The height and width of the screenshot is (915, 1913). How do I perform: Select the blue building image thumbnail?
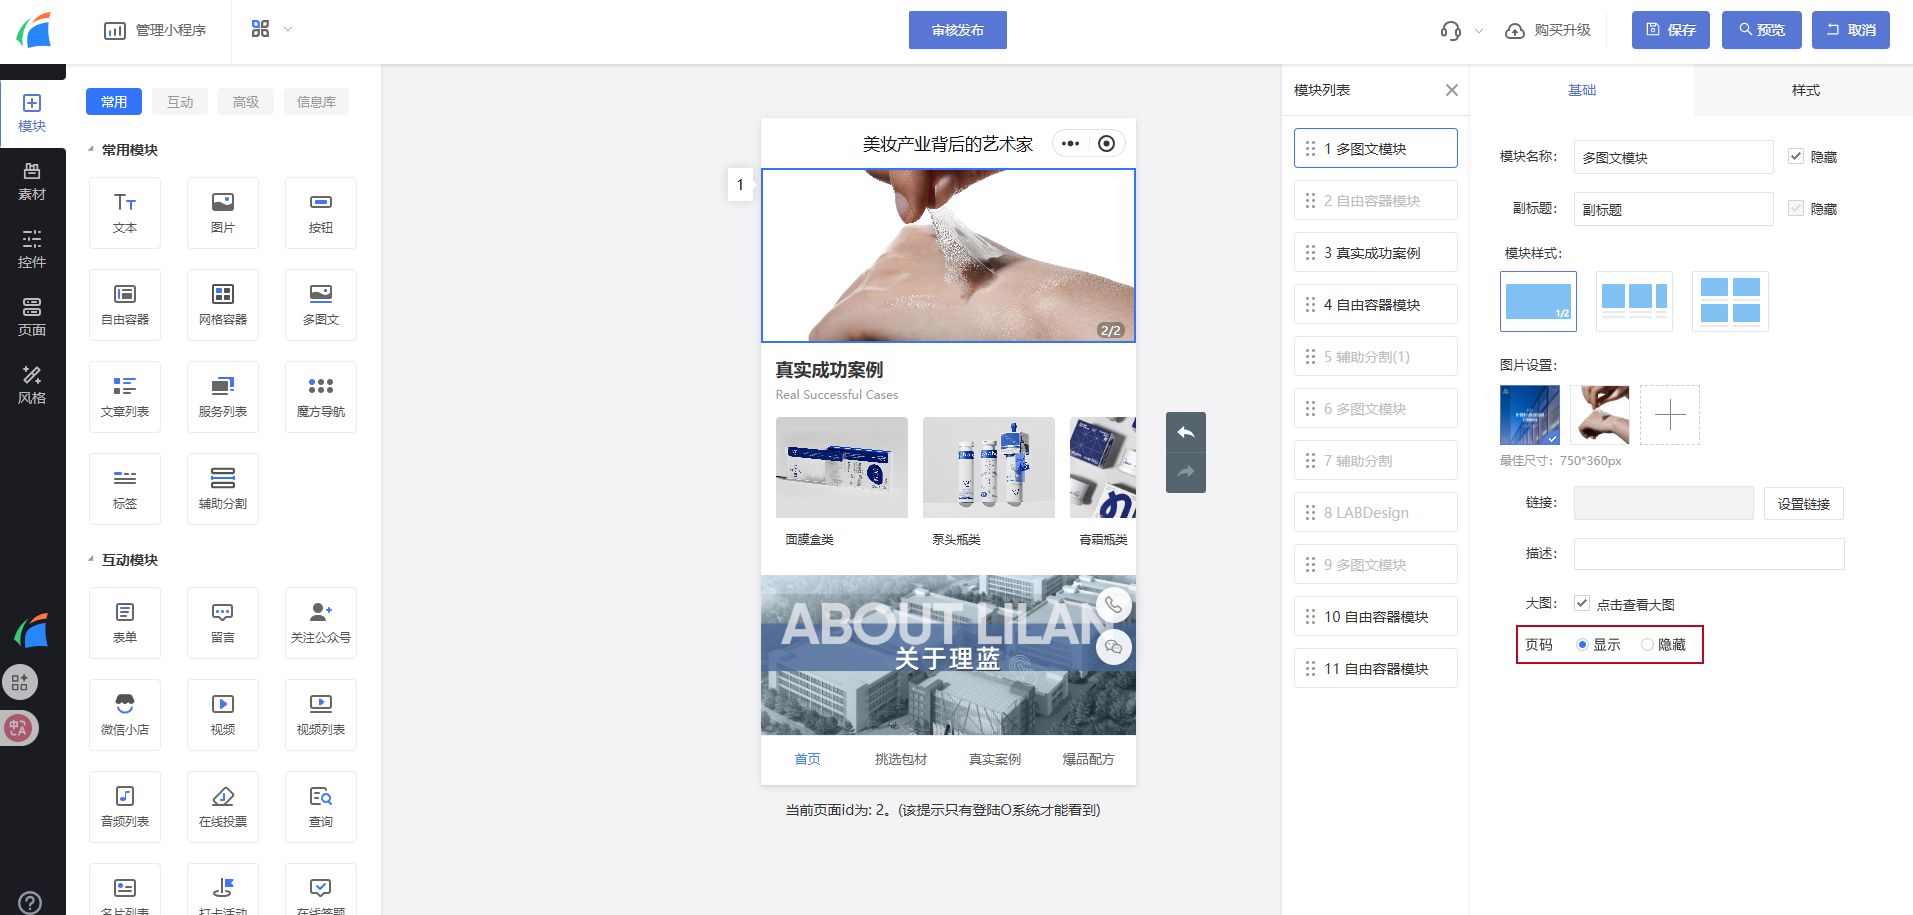1530,415
